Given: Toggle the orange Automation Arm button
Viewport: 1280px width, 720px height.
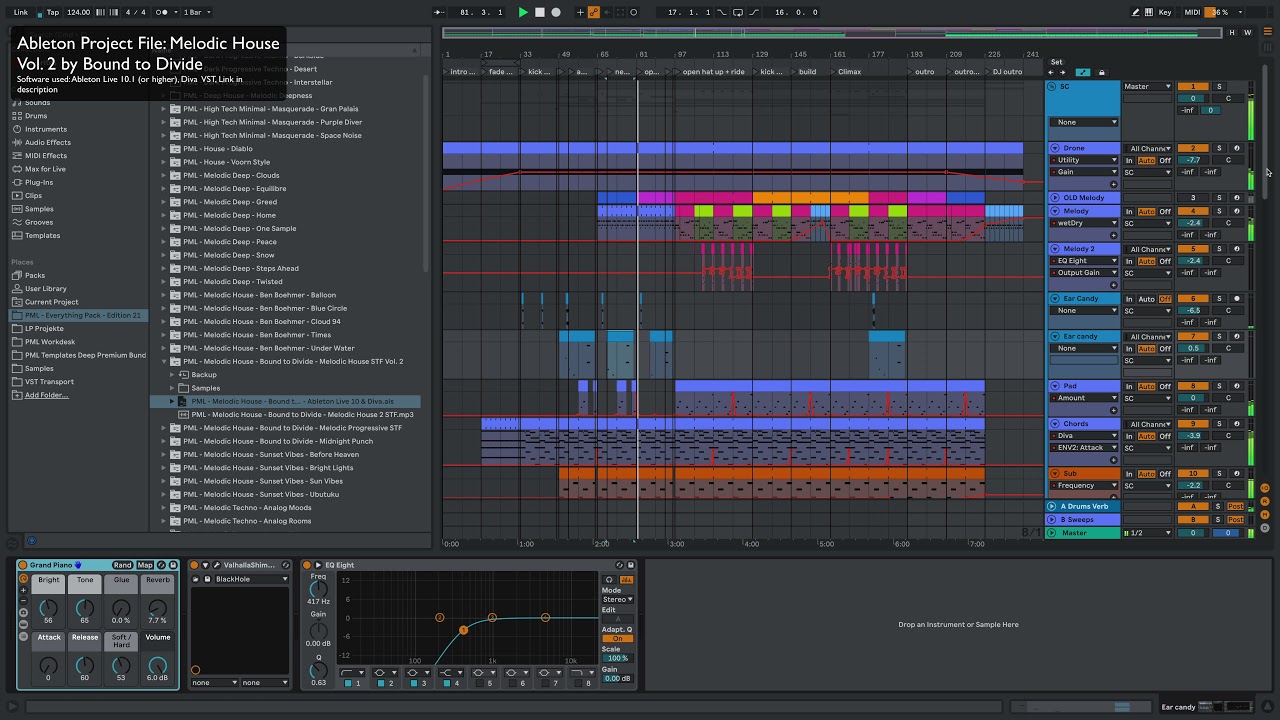Looking at the screenshot, I should tap(594, 12).
